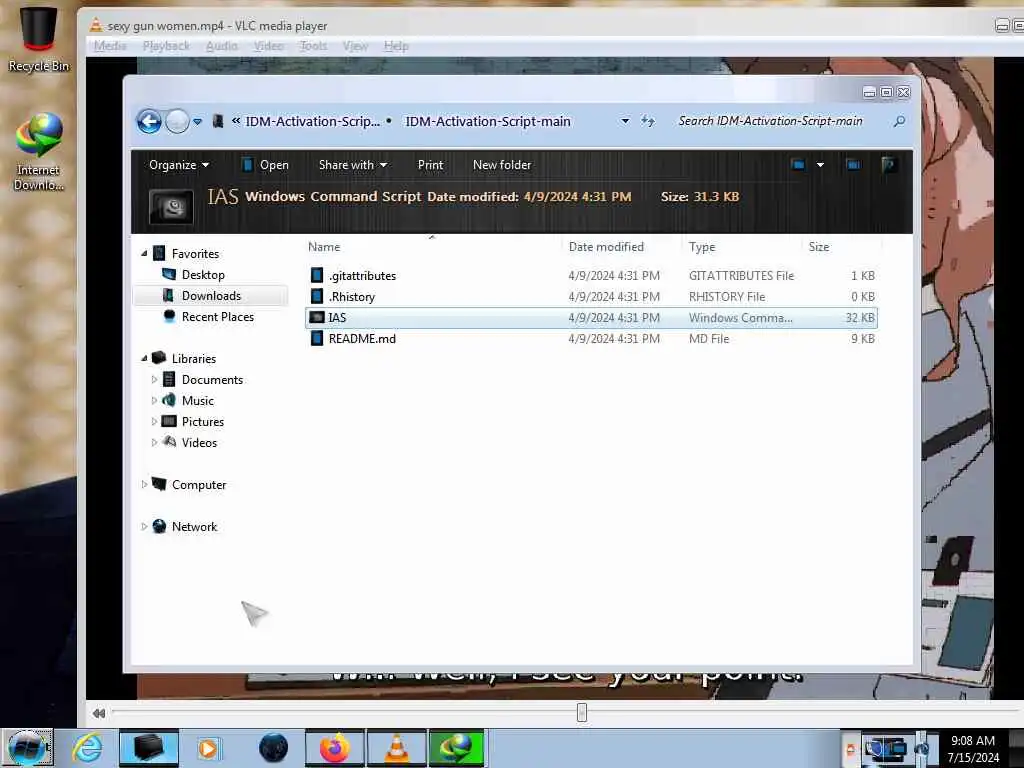Open VLC Playback menu

[166, 46]
